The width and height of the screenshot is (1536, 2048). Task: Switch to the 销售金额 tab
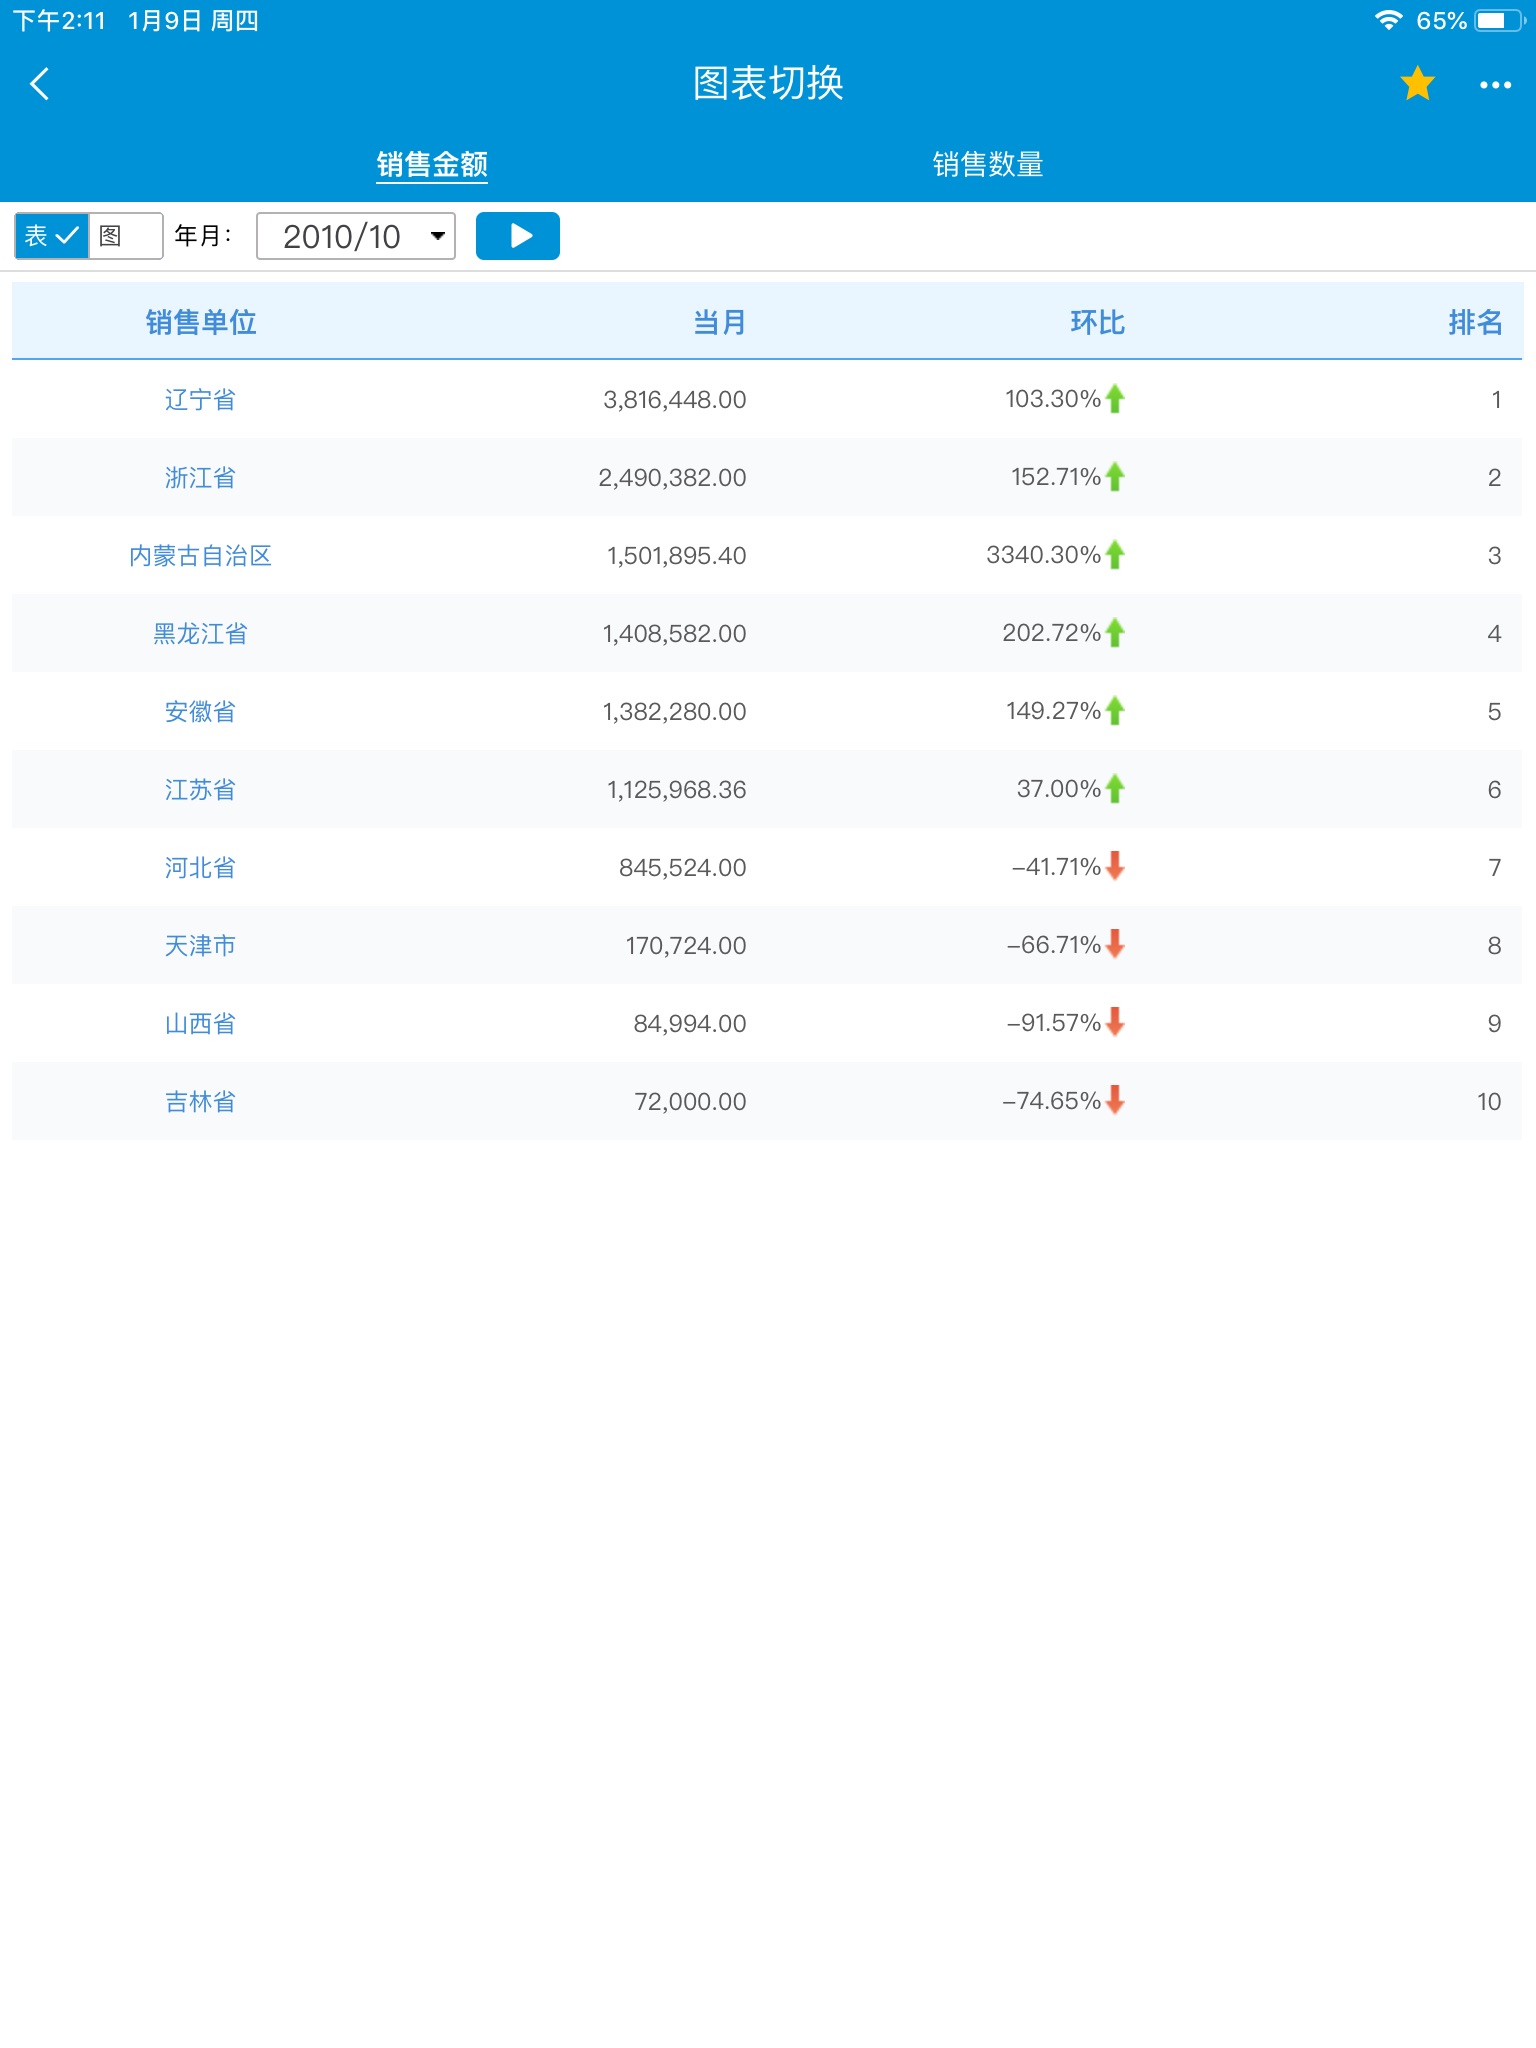click(432, 165)
